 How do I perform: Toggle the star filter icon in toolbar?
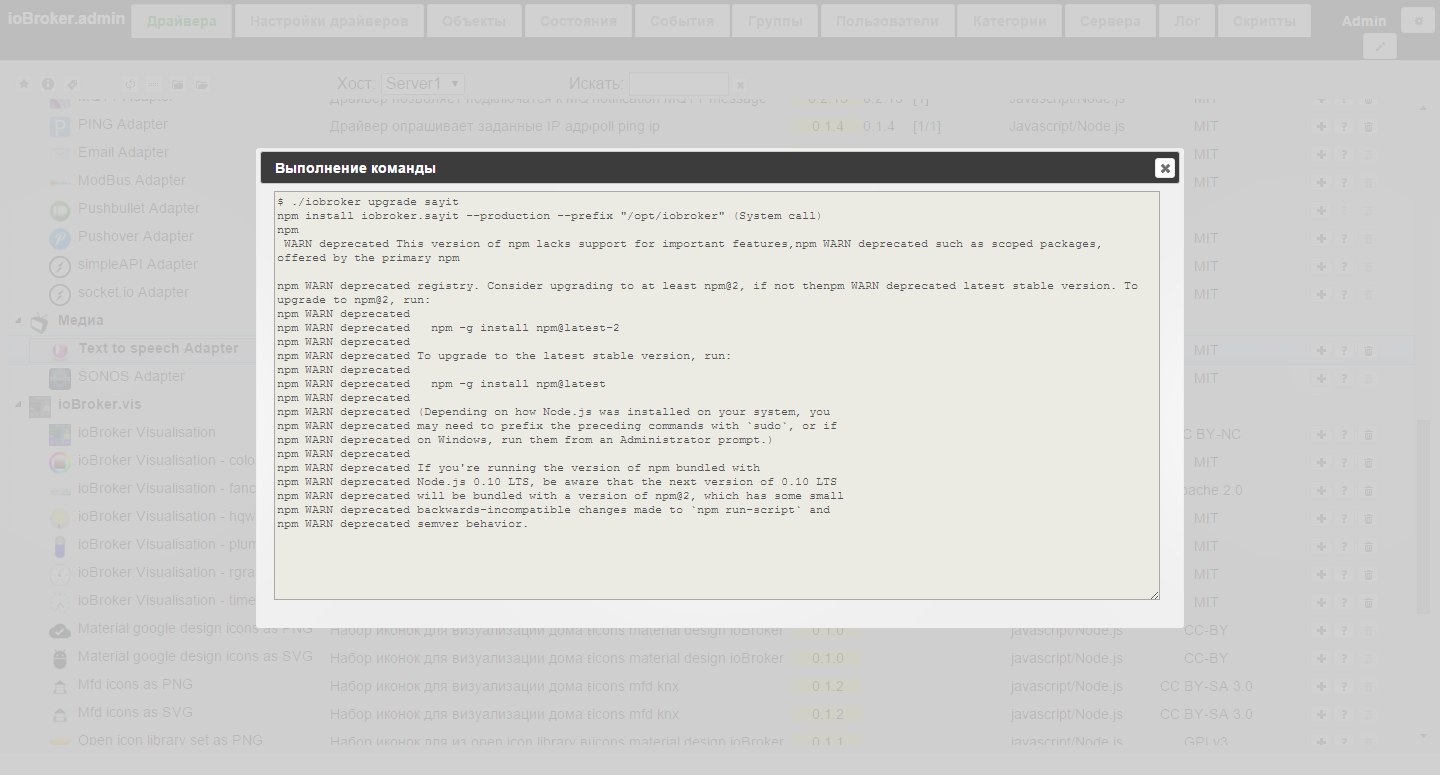coord(24,85)
